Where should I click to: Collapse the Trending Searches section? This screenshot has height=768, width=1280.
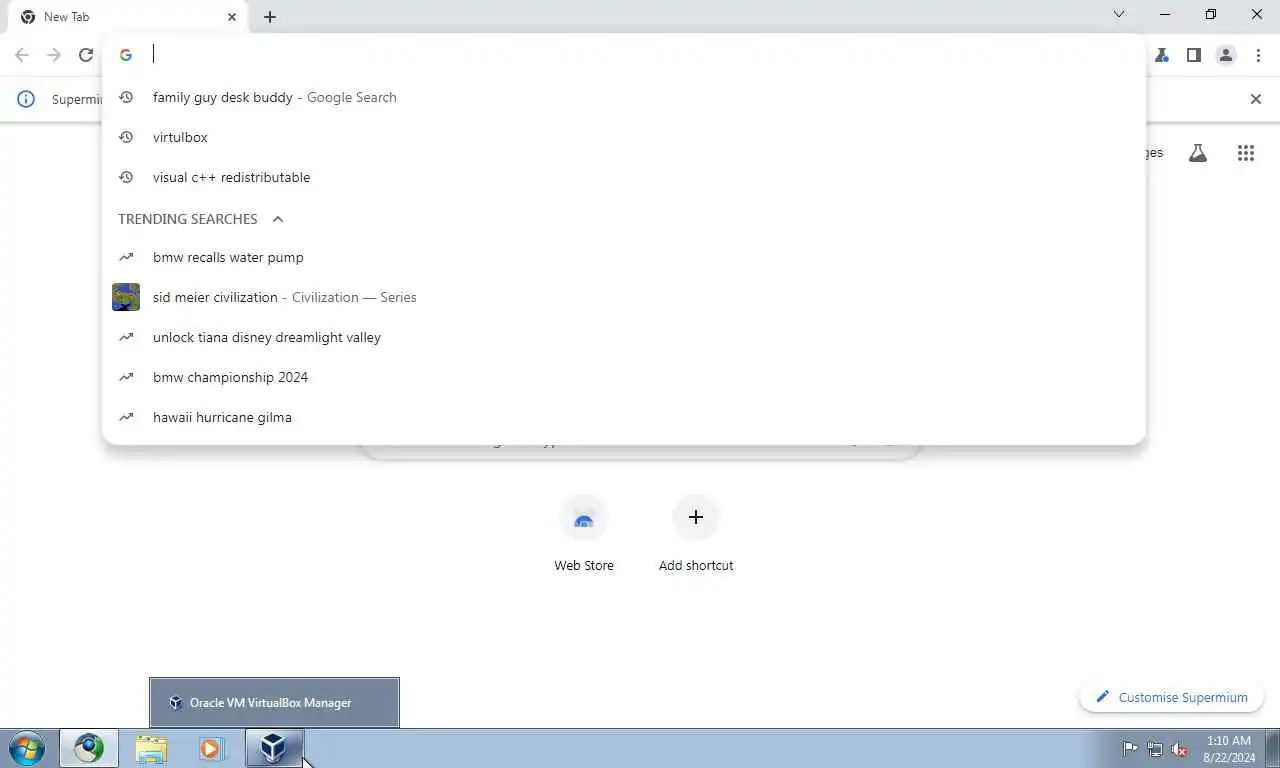(x=278, y=219)
